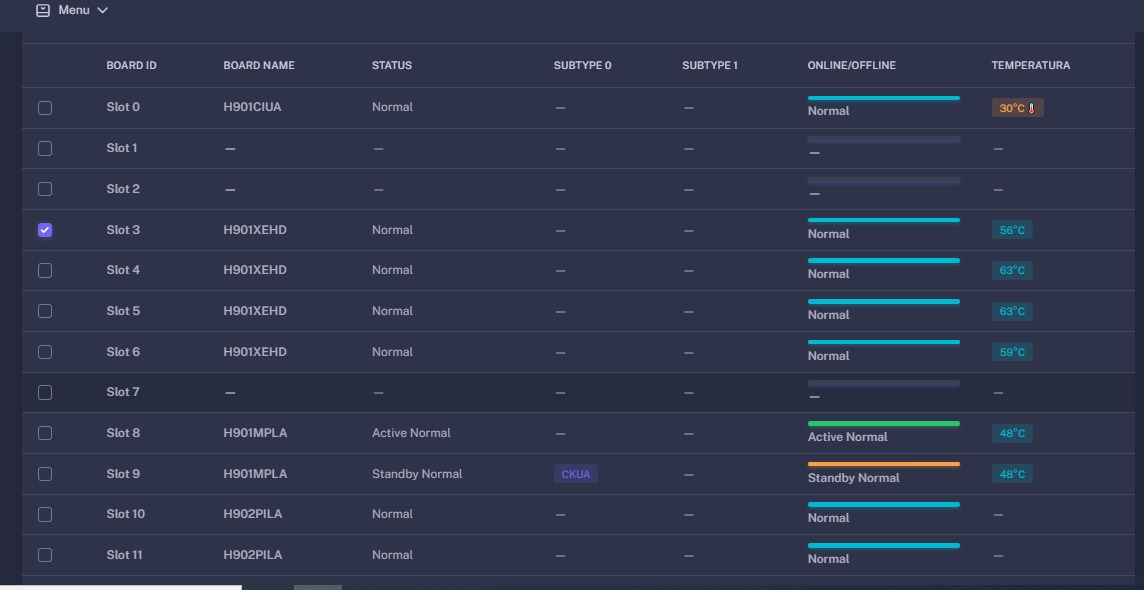Viewport: 1144px width, 590px height.
Task: Open board H901CIUA in Slot 0
Action: click(252, 107)
